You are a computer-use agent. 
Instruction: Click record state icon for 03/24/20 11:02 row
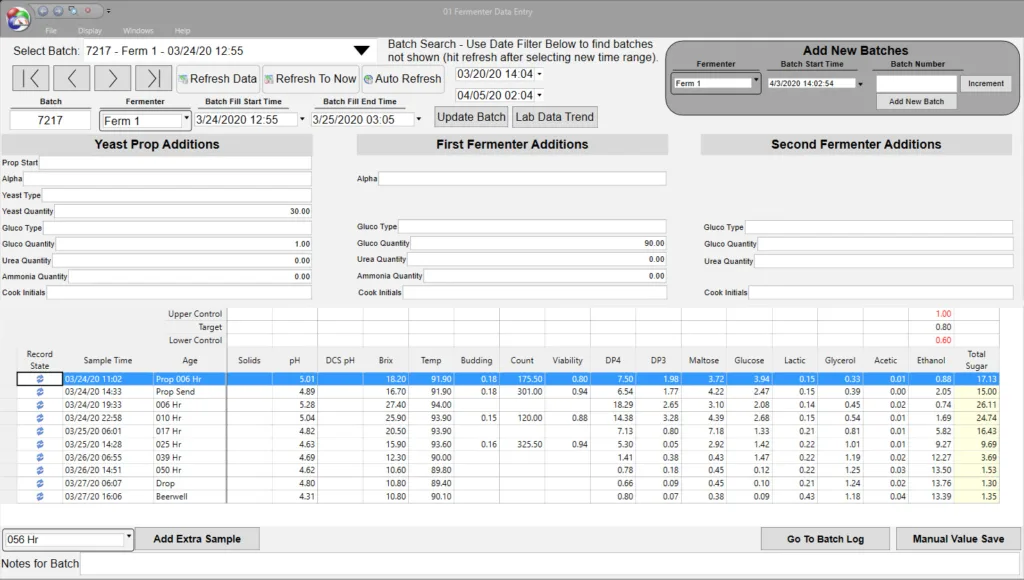tap(40, 379)
